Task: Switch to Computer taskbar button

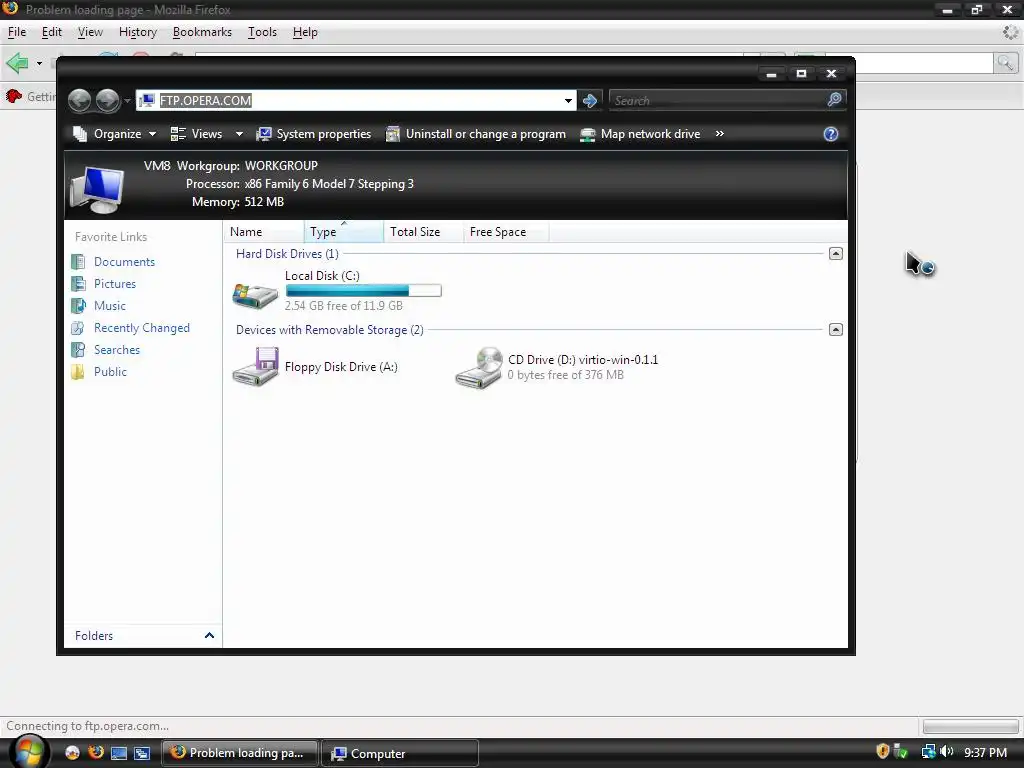Action: pyautogui.click(x=399, y=753)
